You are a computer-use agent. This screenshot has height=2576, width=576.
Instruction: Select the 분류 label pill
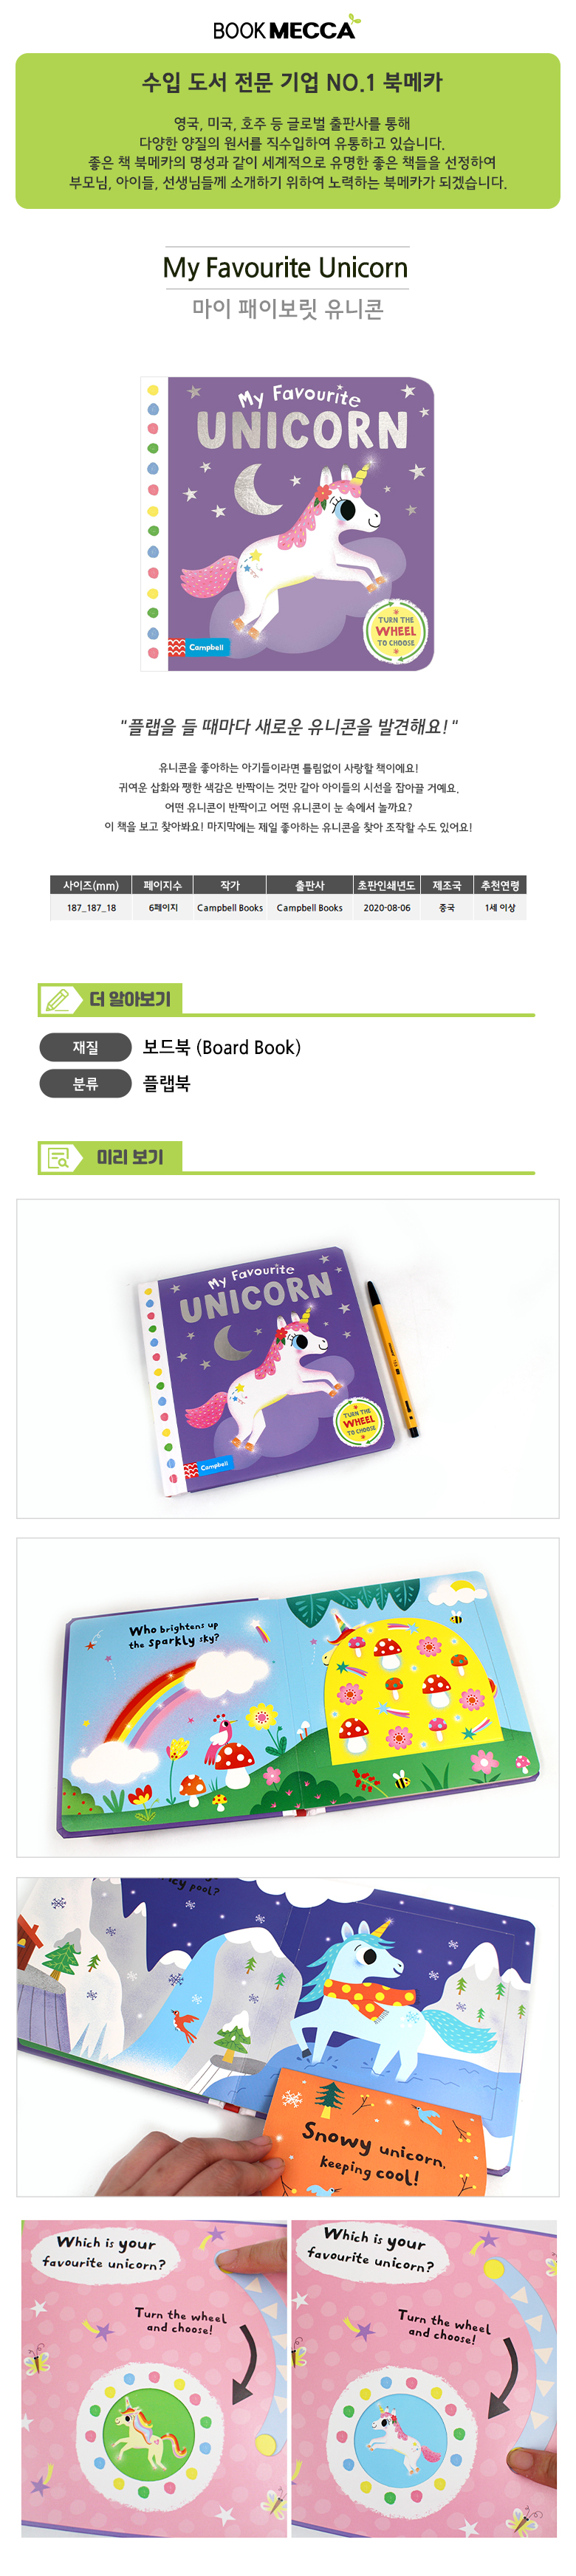(x=86, y=1083)
